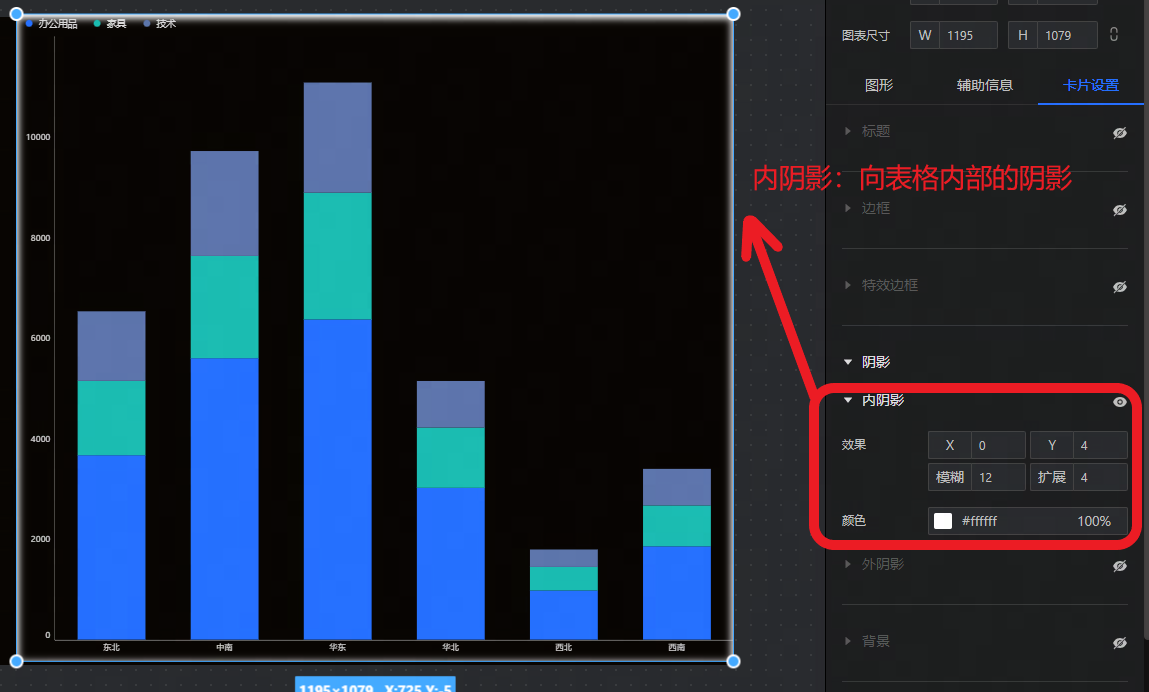Collapse the 内阴影 section arrow
Viewport: 1149px width, 692px height.
tap(848, 400)
